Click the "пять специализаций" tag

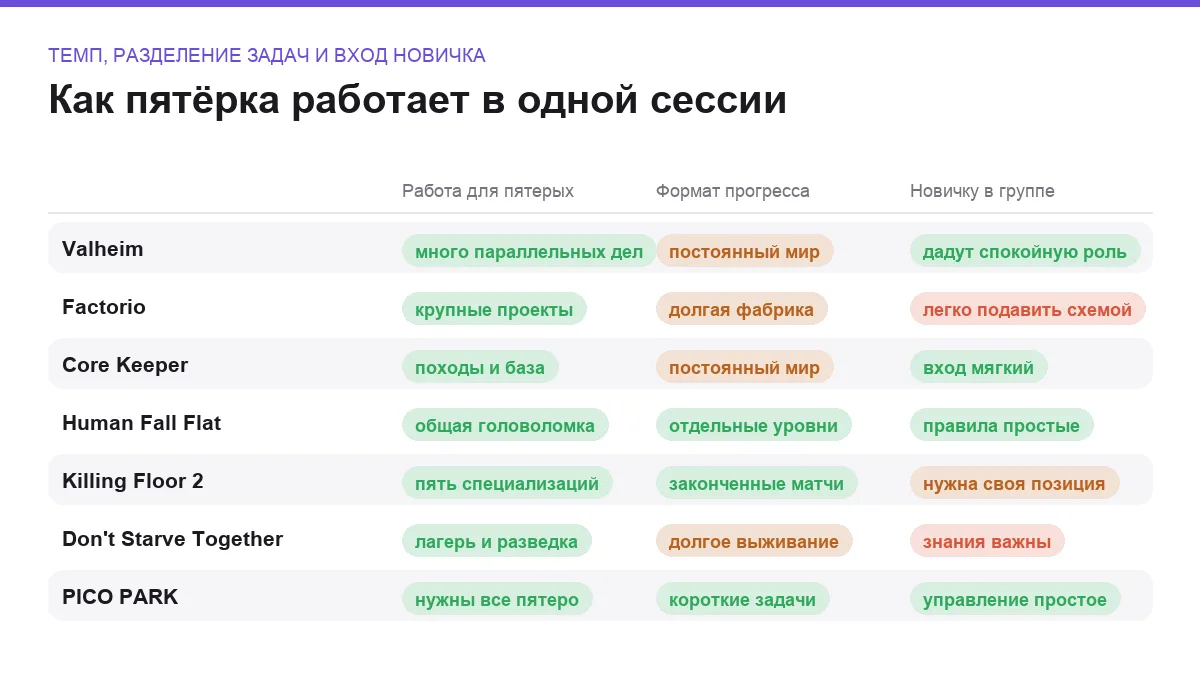[507, 483]
